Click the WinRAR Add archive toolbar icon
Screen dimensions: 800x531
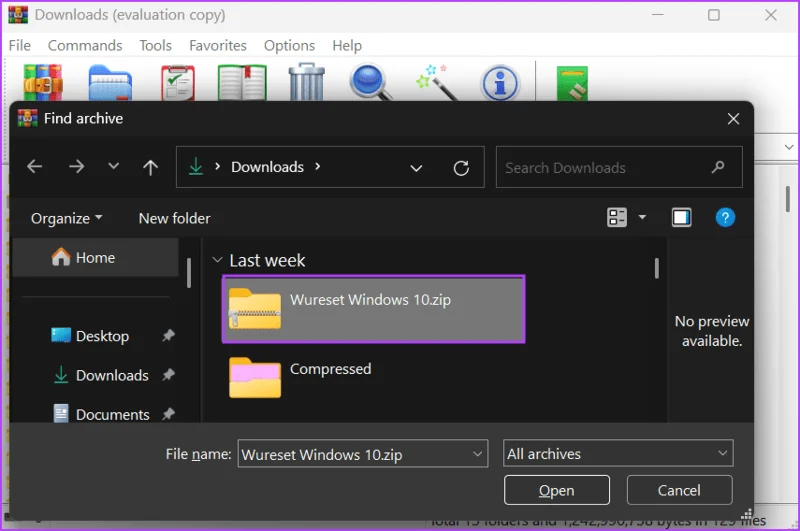(x=43, y=83)
